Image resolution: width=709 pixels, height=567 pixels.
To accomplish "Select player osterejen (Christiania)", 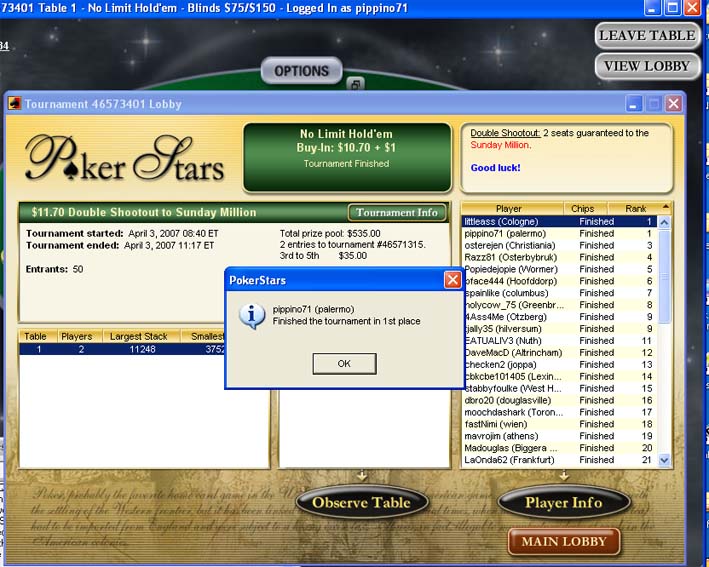I will click(x=559, y=246).
